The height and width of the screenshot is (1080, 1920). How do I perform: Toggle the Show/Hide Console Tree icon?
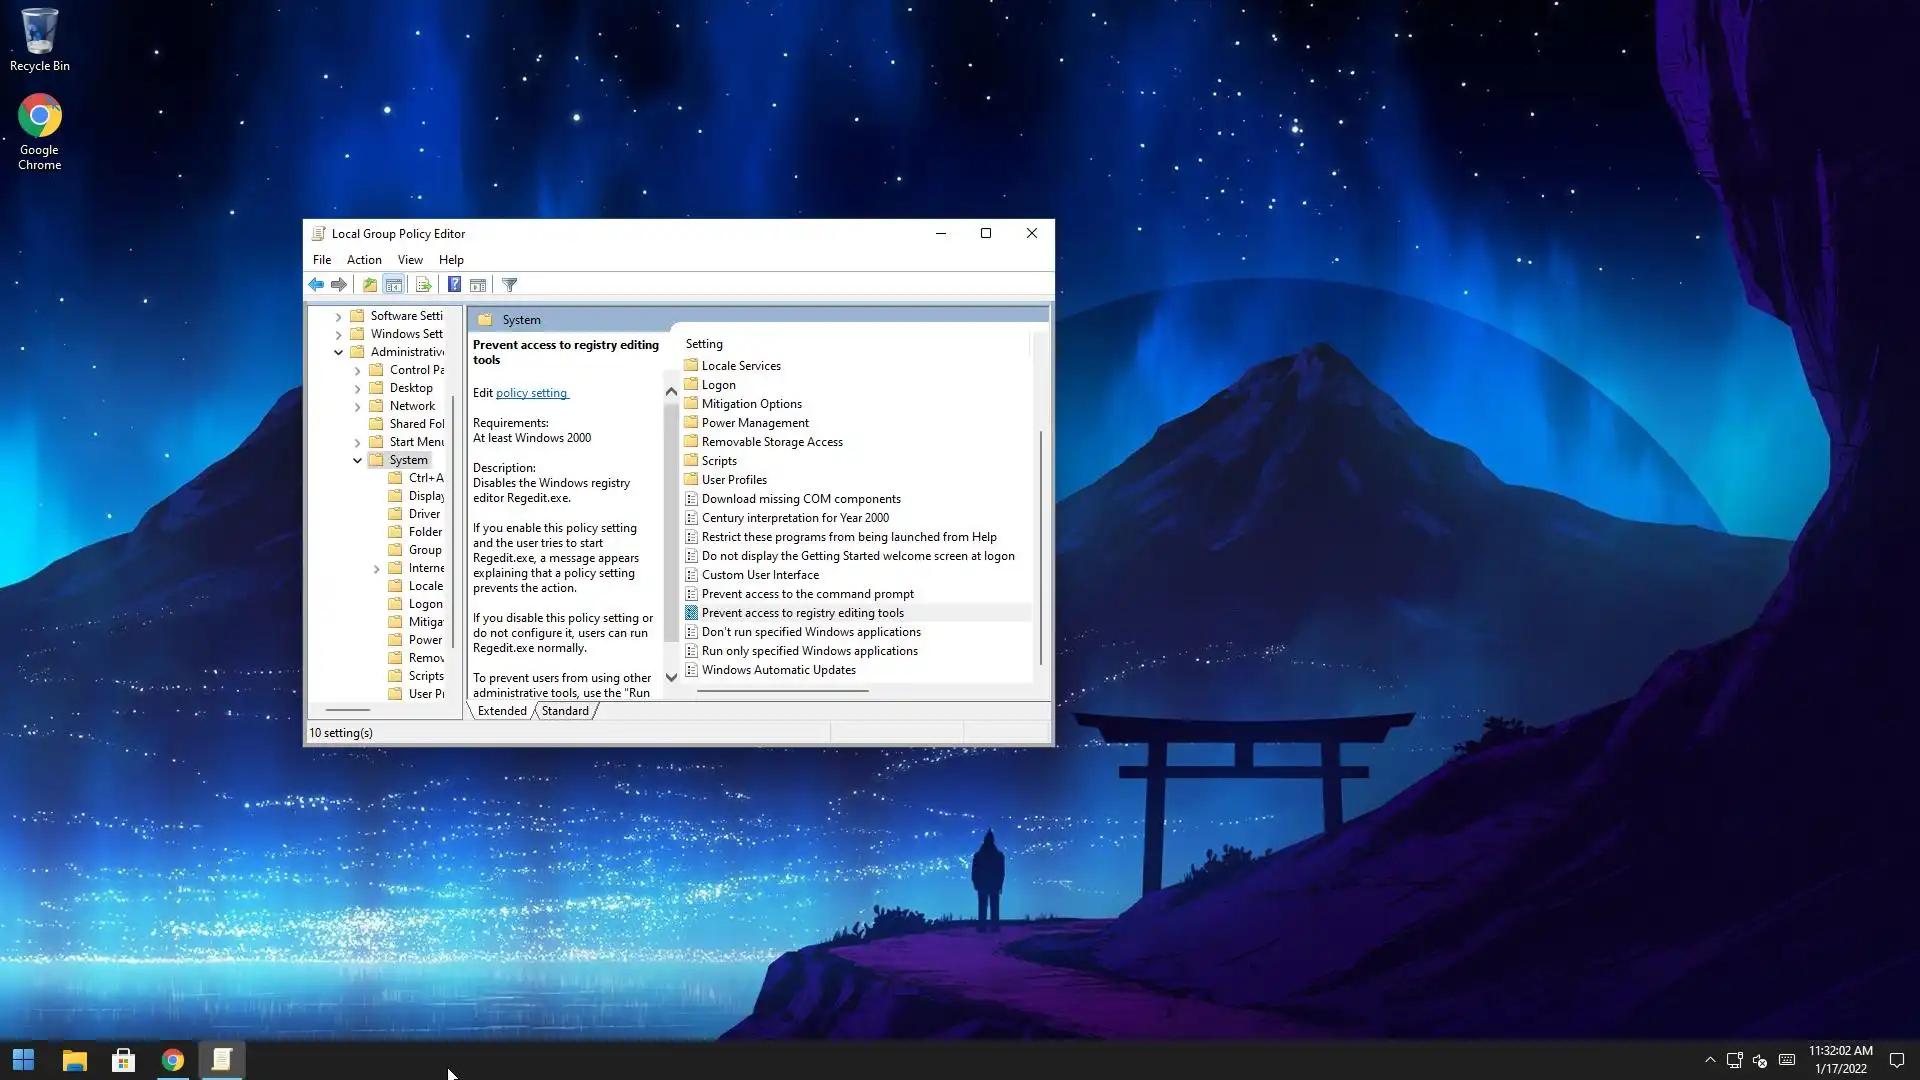(x=394, y=285)
